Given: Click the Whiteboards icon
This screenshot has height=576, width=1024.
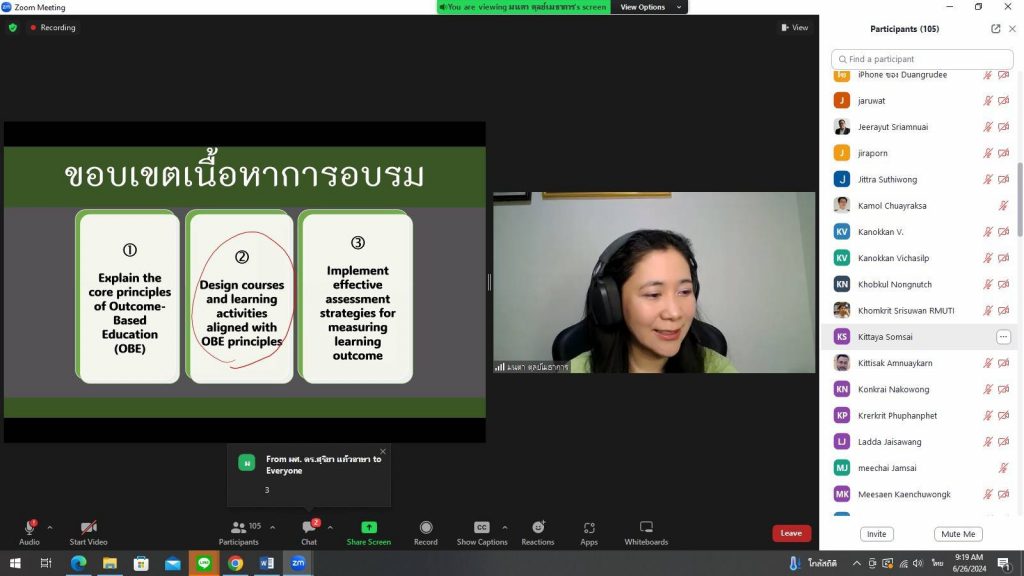Looking at the screenshot, I should point(646,528).
